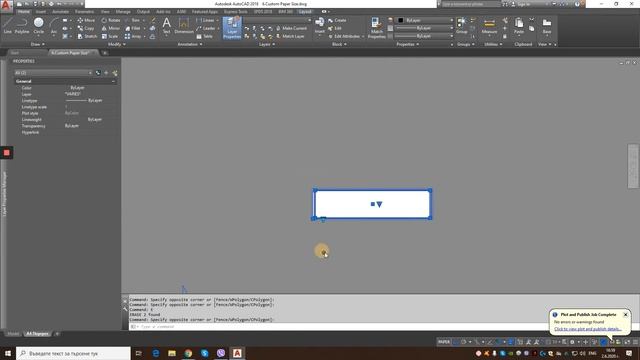Open Viber from the taskbar
This screenshot has width=640, height=360.
click(x=221, y=353)
